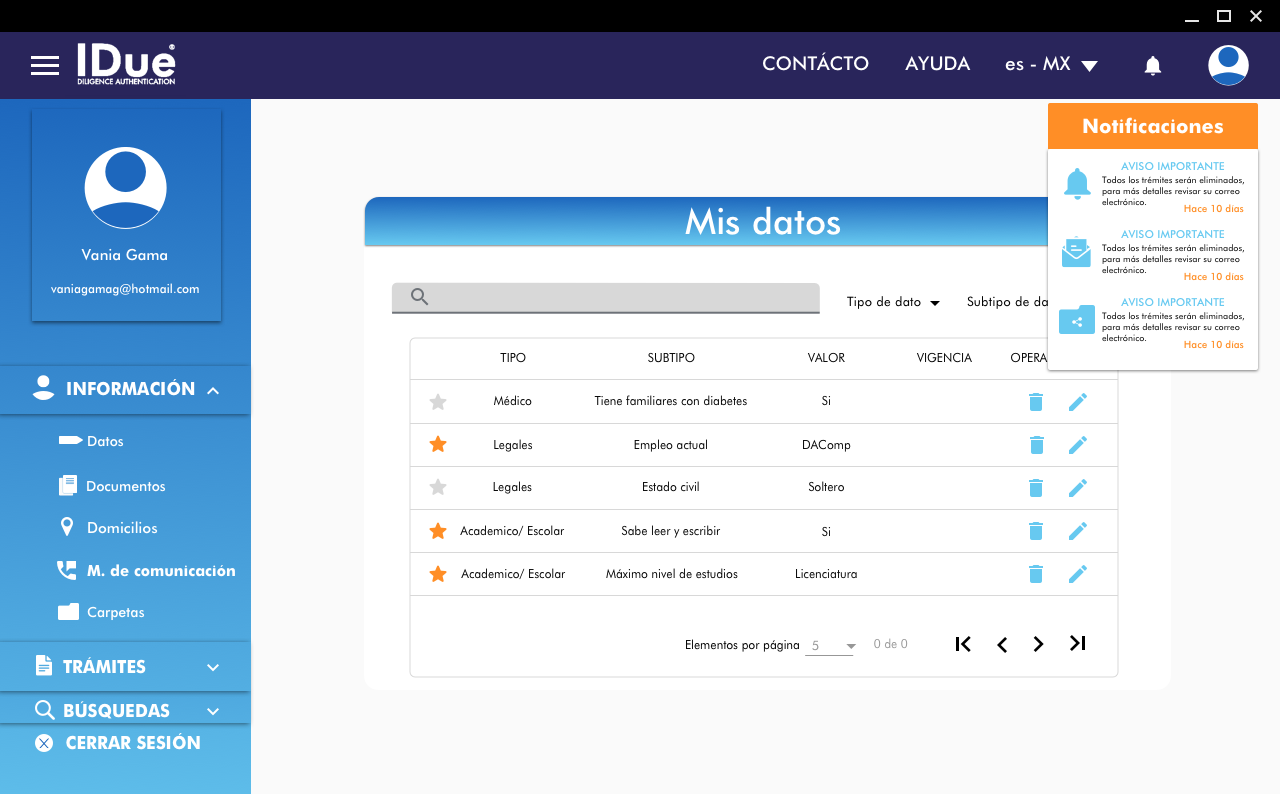This screenshot has height=794, width=1280.
Task: Unstar the Empleo actual row
Action: pyautogui.click(x=438, y=445)
